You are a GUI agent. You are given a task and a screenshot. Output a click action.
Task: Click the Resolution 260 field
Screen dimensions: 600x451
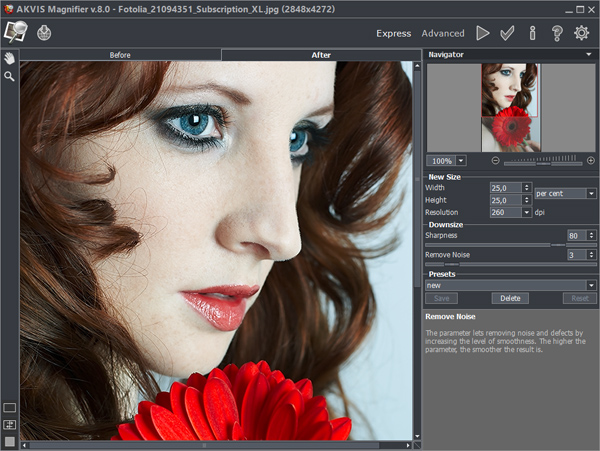coord(506,212)
